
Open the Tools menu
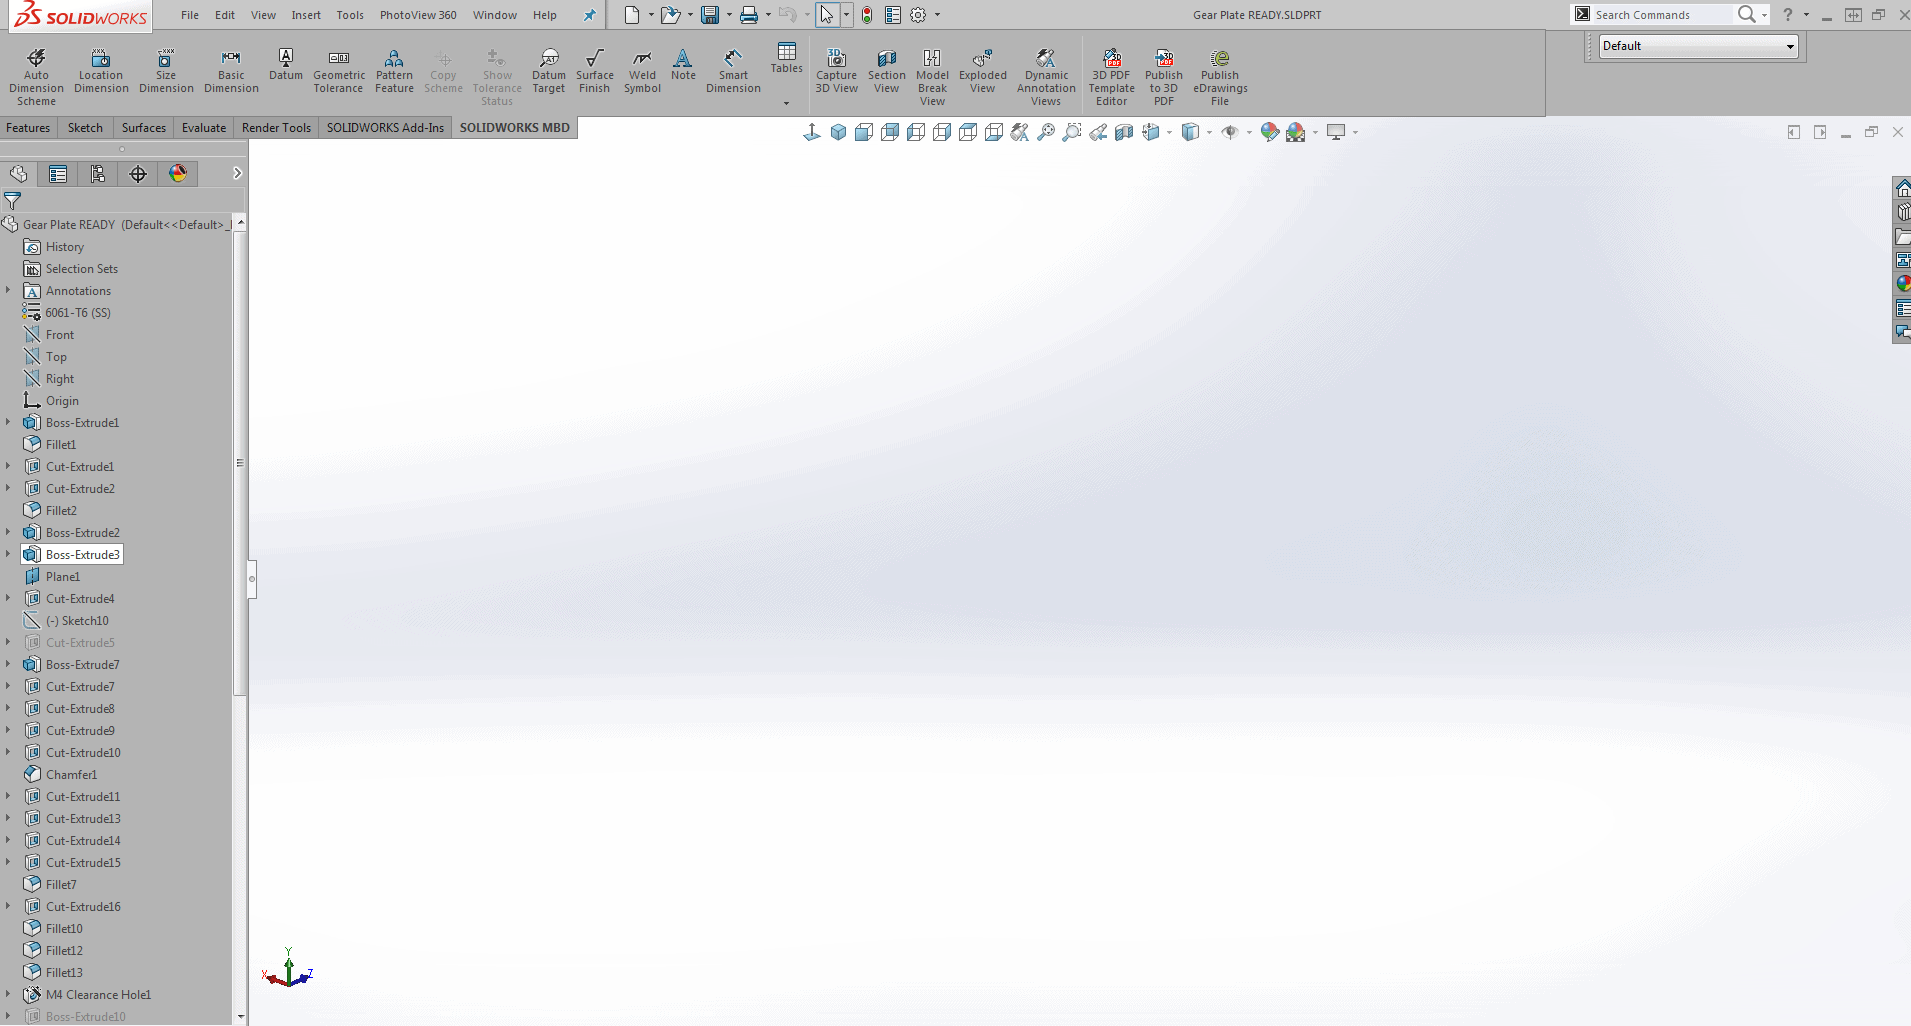[x=350, y=15]
